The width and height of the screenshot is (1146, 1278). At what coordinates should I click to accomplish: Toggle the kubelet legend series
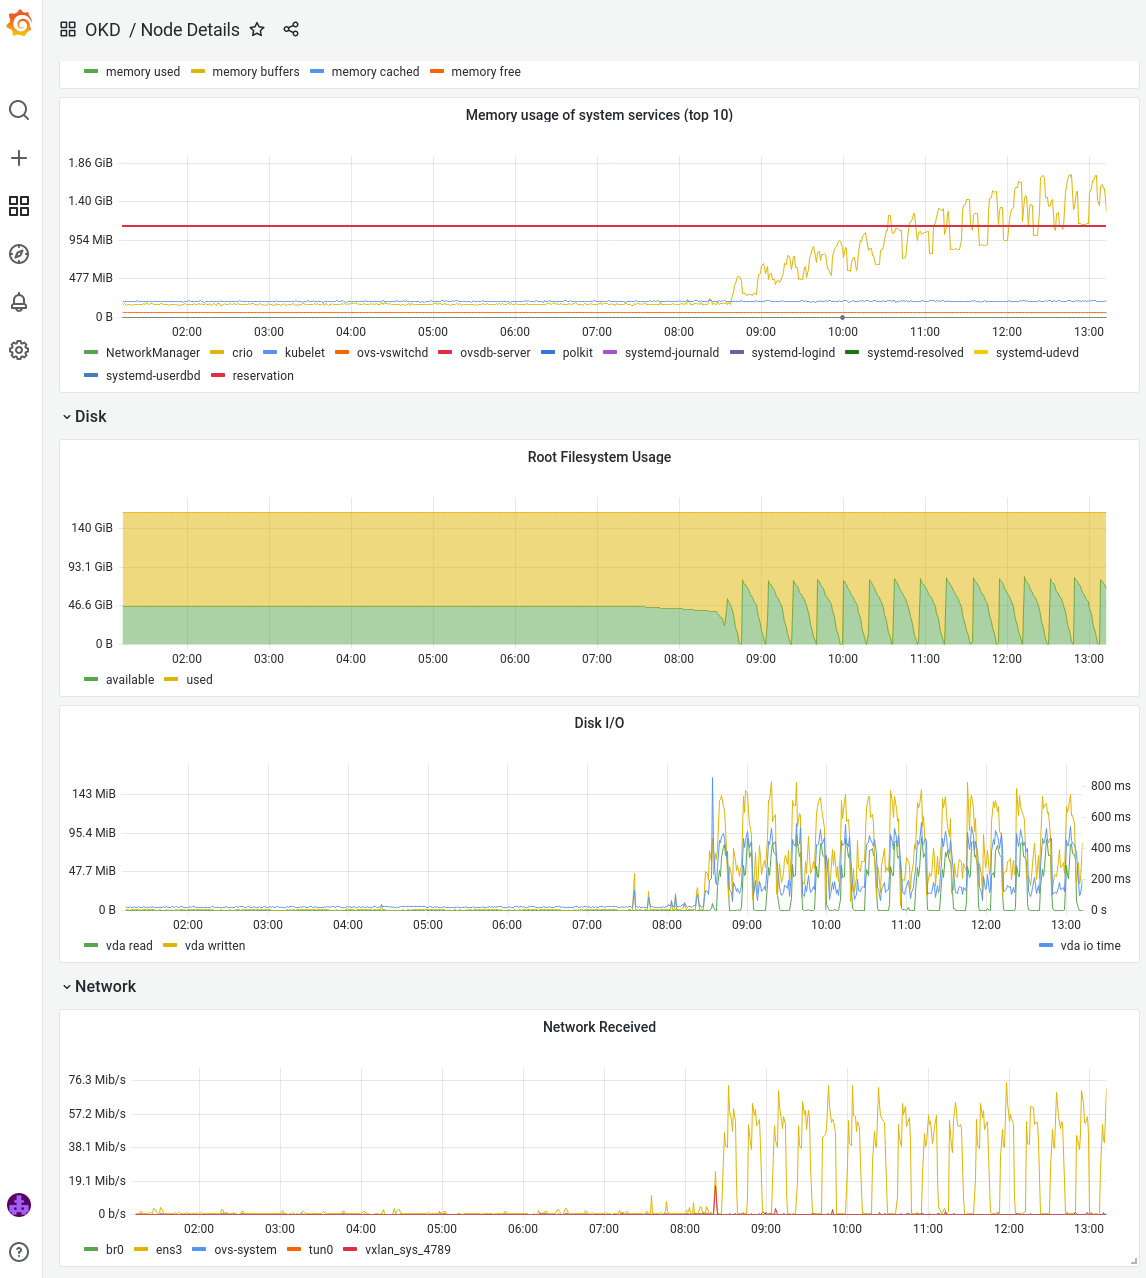click(304, 353)
